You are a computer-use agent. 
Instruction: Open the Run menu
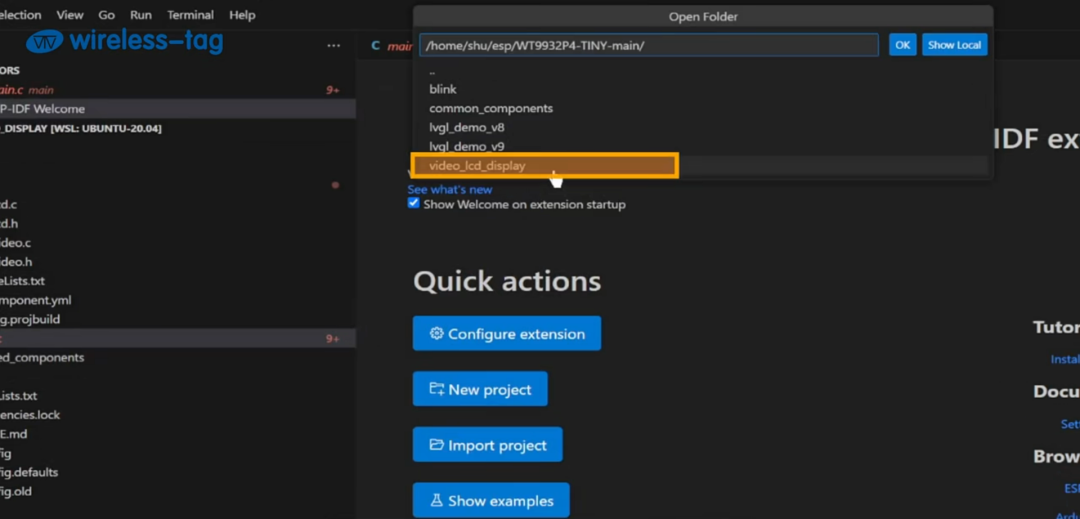pos(141,14)
